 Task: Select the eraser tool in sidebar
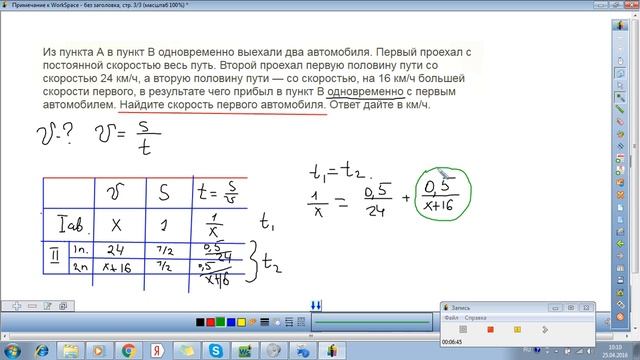620,122
